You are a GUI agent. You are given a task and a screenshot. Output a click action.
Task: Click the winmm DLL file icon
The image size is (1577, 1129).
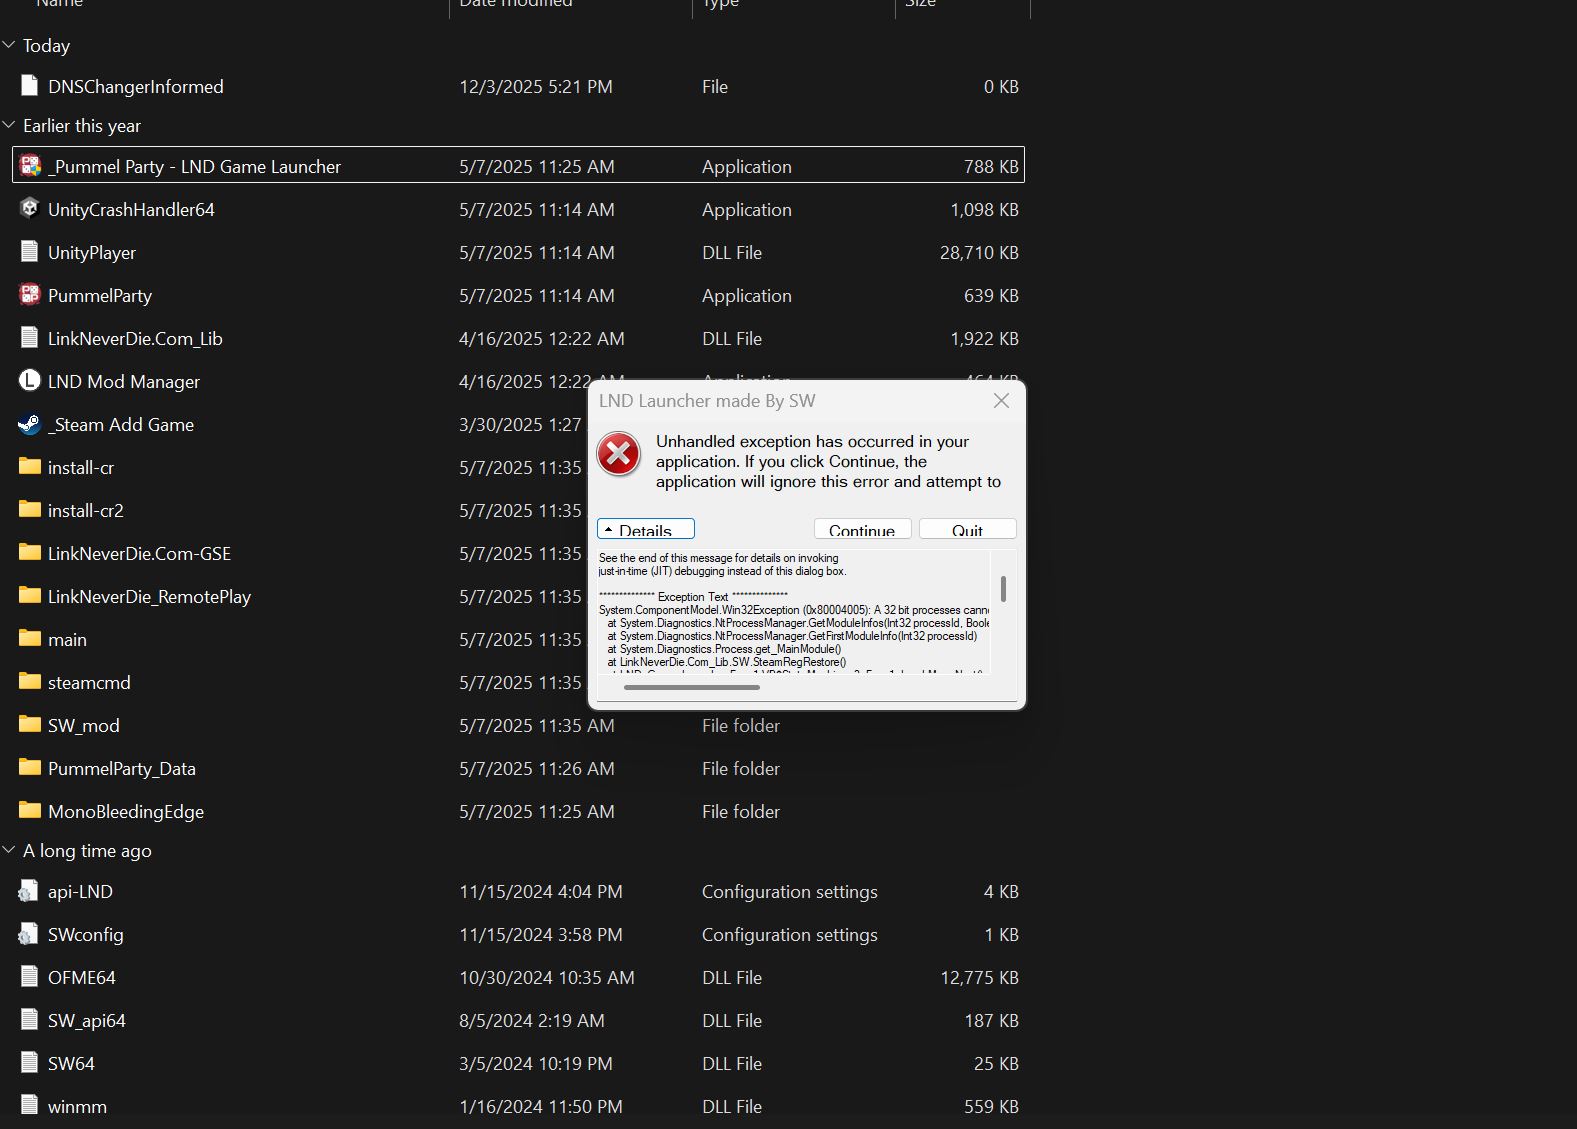coord(30,1106)
